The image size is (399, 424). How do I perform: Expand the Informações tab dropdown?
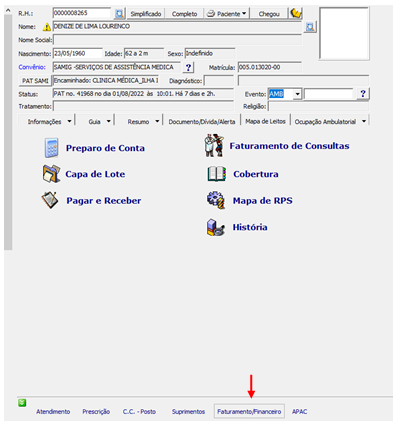pyautogui.click(x=69, y=121)
